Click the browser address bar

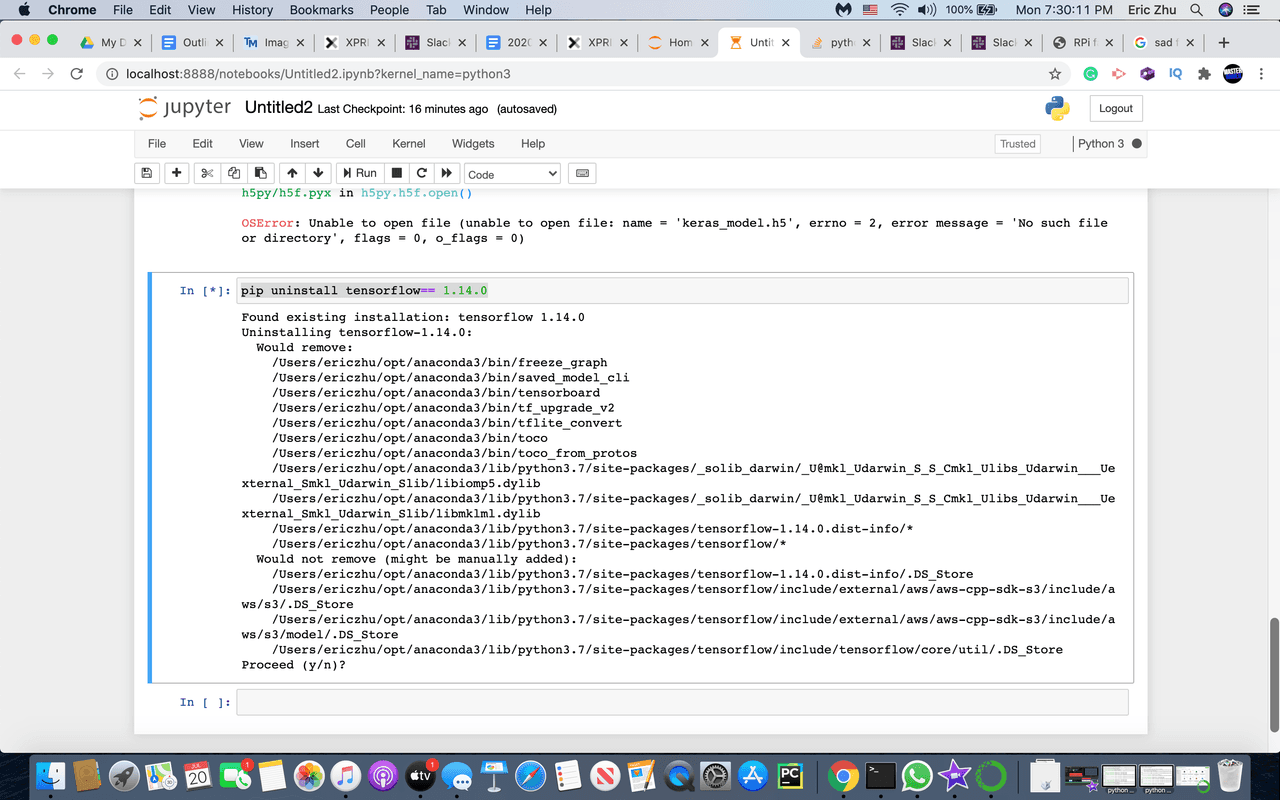[570, 74]
